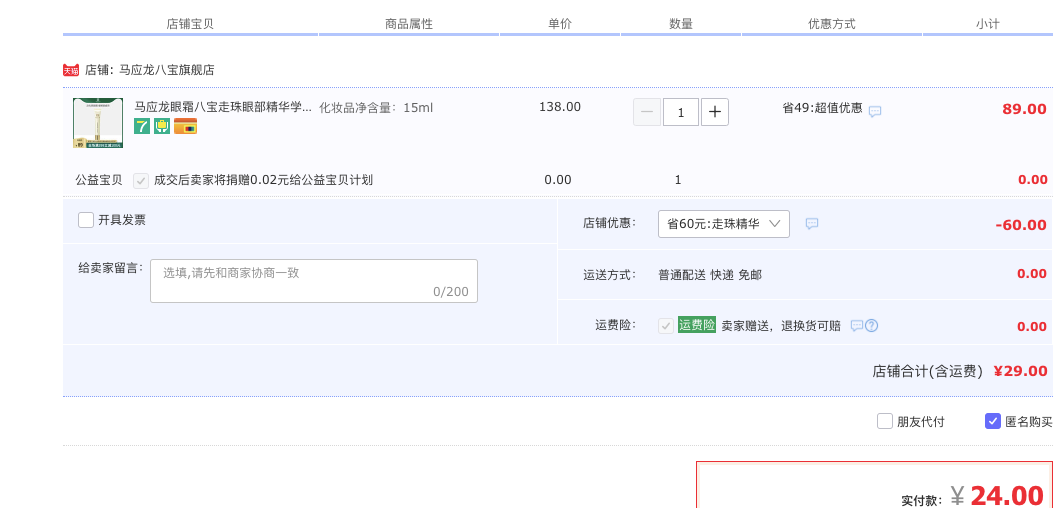The height and width of the screenshot is (508, 1053).
Task: Click the green 7-day return badge
Action: (142, 126)
